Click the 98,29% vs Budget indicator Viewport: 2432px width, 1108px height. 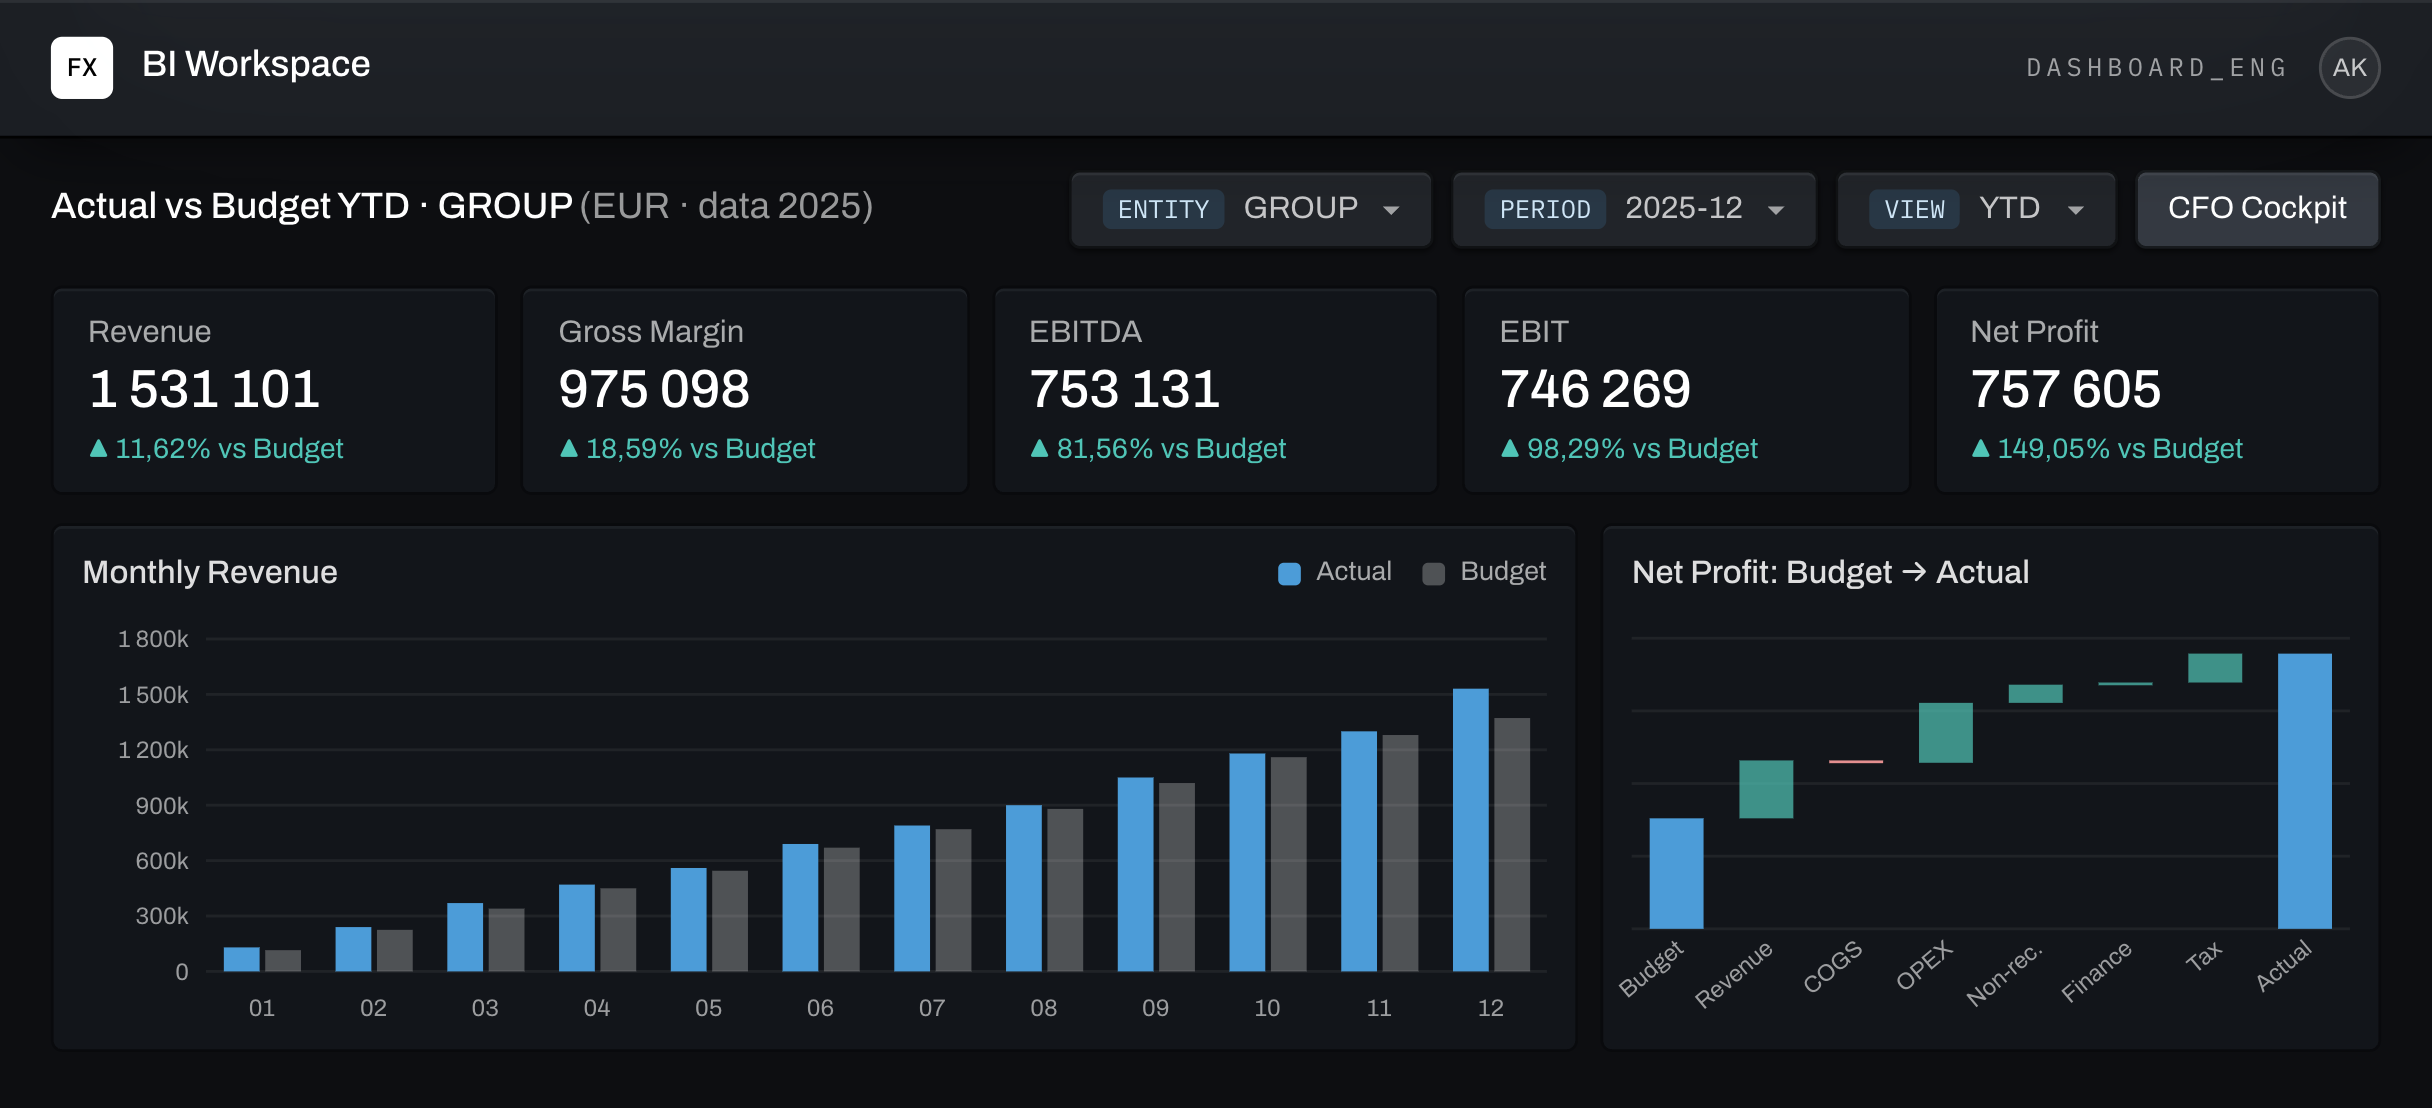pos(1629,448)
